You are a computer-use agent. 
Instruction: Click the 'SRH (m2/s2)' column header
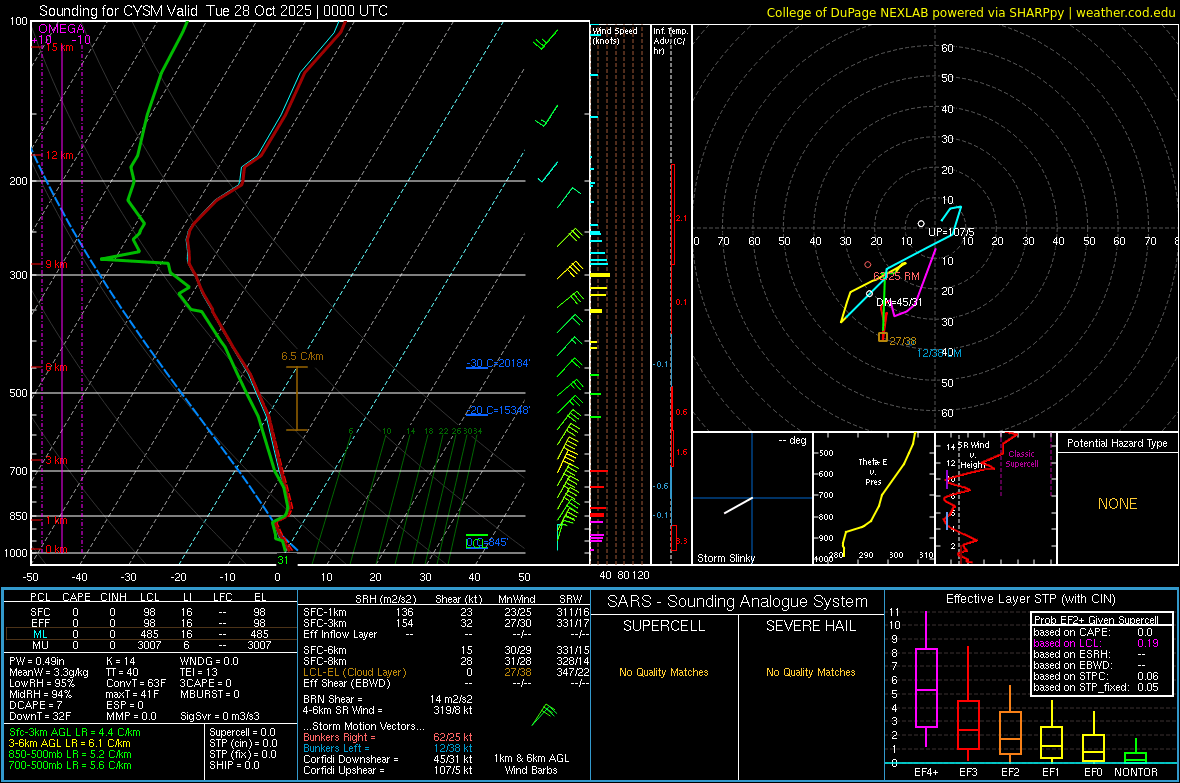pos(385,599)
